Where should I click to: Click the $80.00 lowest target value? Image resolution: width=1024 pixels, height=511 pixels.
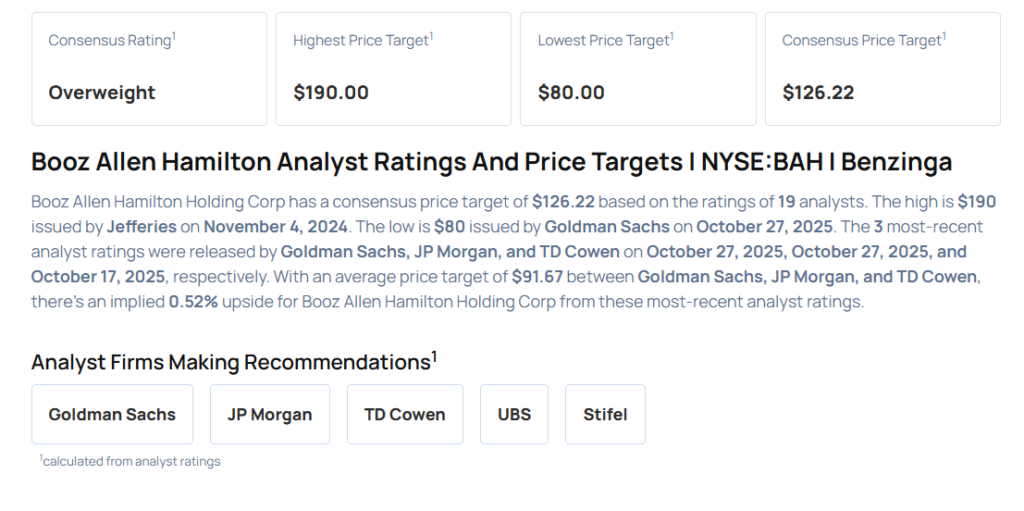[x=571, y=92]
